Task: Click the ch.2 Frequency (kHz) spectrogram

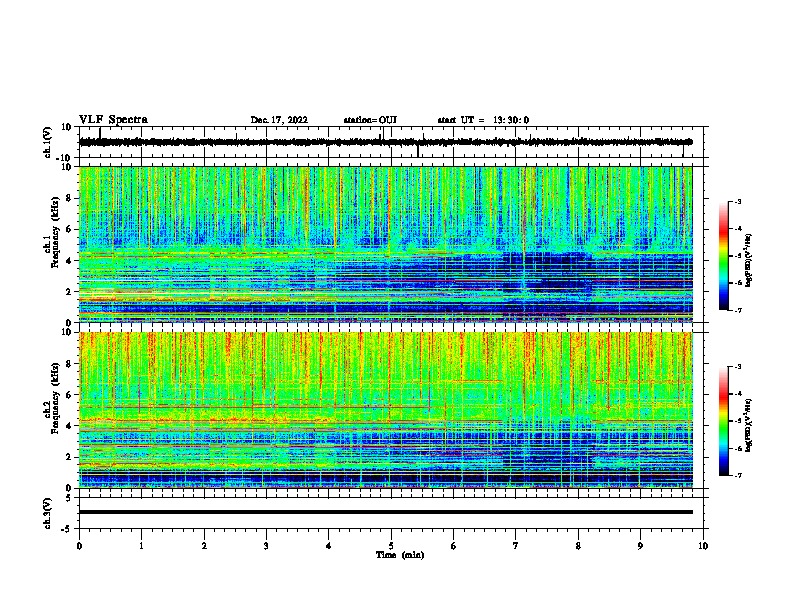Action: click(386, 410)
